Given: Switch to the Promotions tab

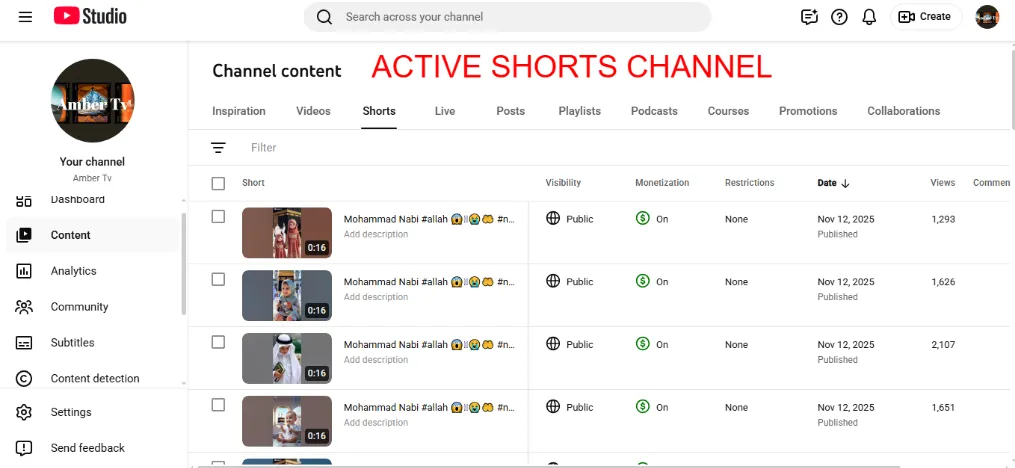Looking at the screenshot, I should (x=808, y=111).
